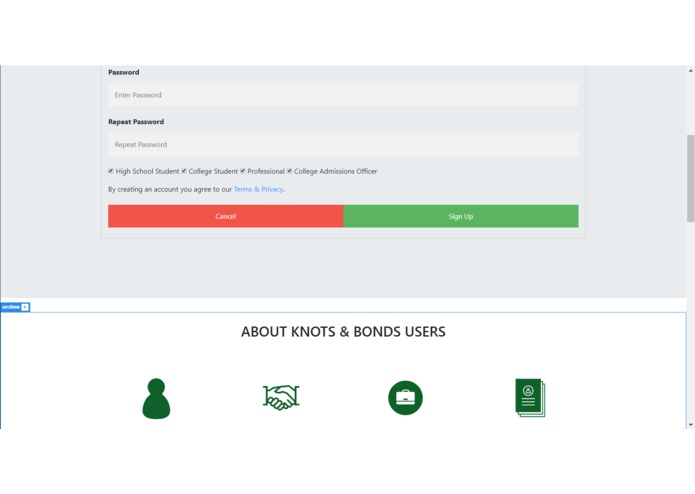Click the scrollbar down arrow
Viewport: 695px width, 494px height.
point(691,424)
